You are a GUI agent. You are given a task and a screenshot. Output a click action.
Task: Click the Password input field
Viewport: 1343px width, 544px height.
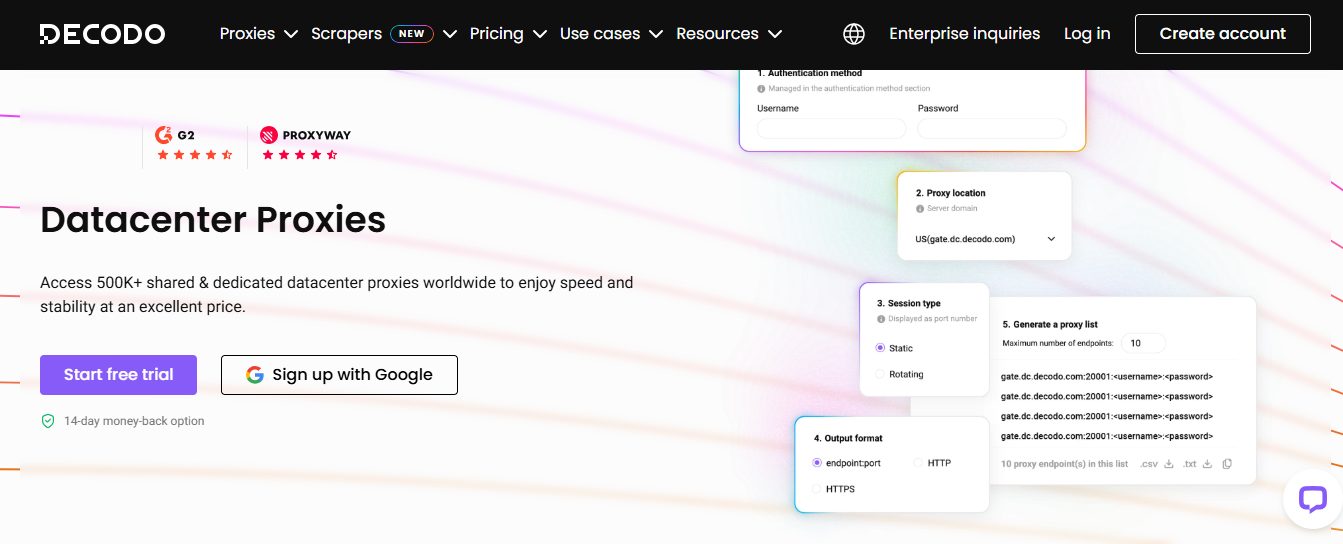tap(991, 128)
